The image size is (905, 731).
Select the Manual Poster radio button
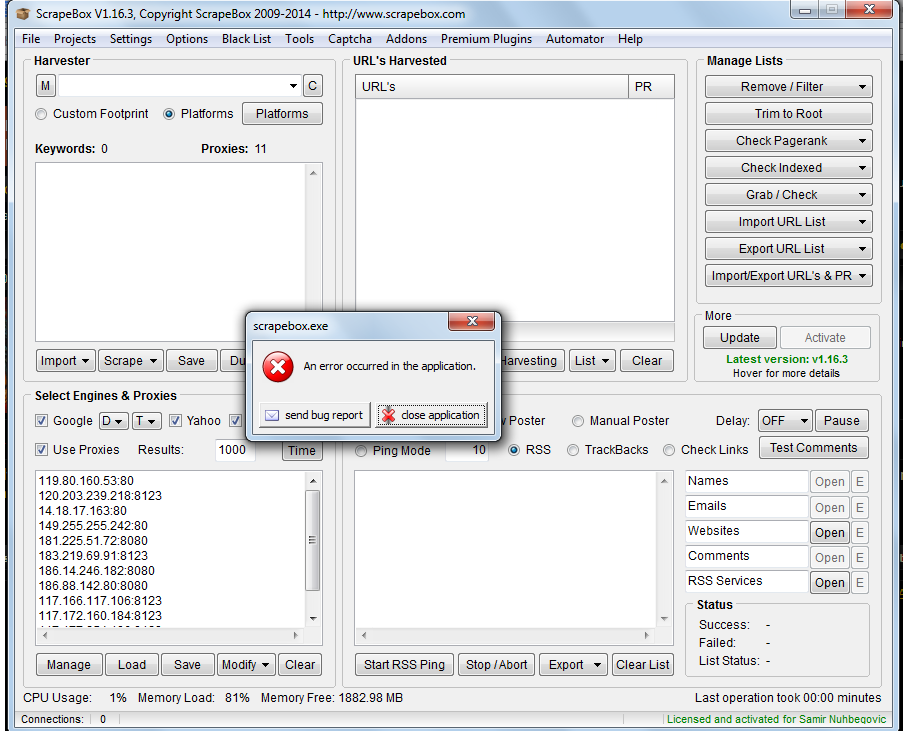pyautogui.click(x=578, y=421)
